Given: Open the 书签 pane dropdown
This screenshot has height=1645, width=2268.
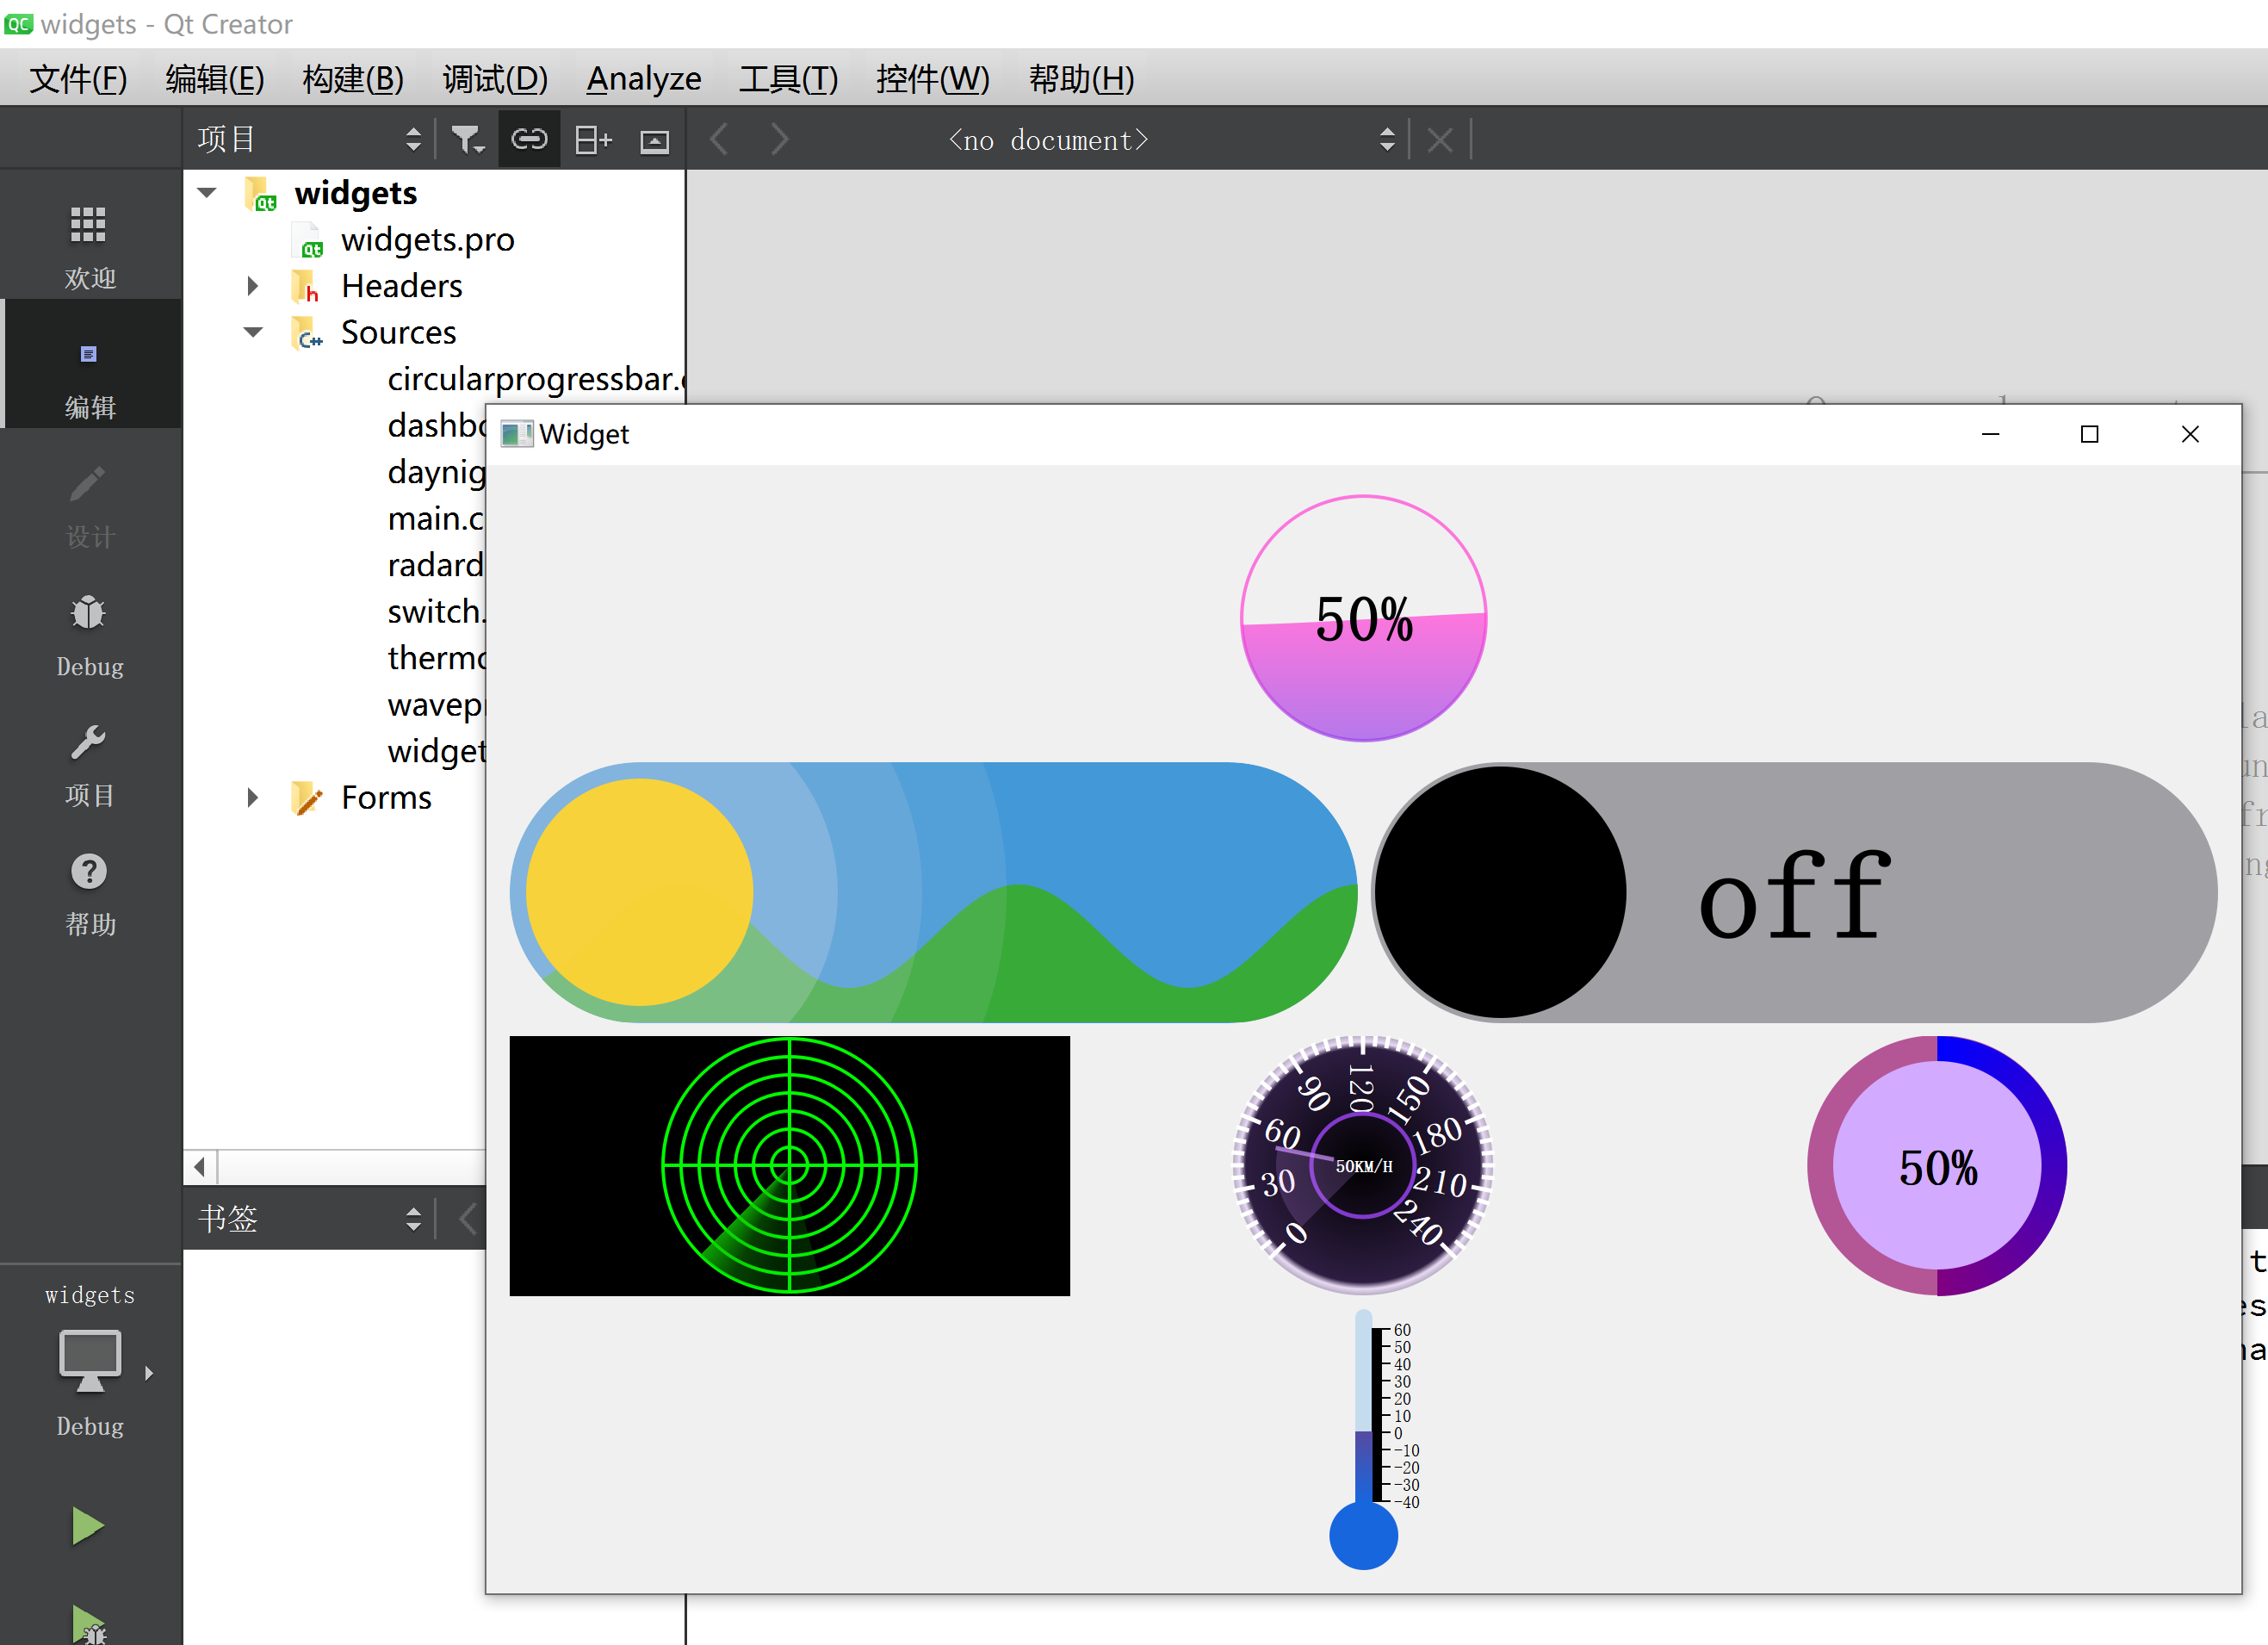Looking at the screenshot, I should coord(309,1219).
